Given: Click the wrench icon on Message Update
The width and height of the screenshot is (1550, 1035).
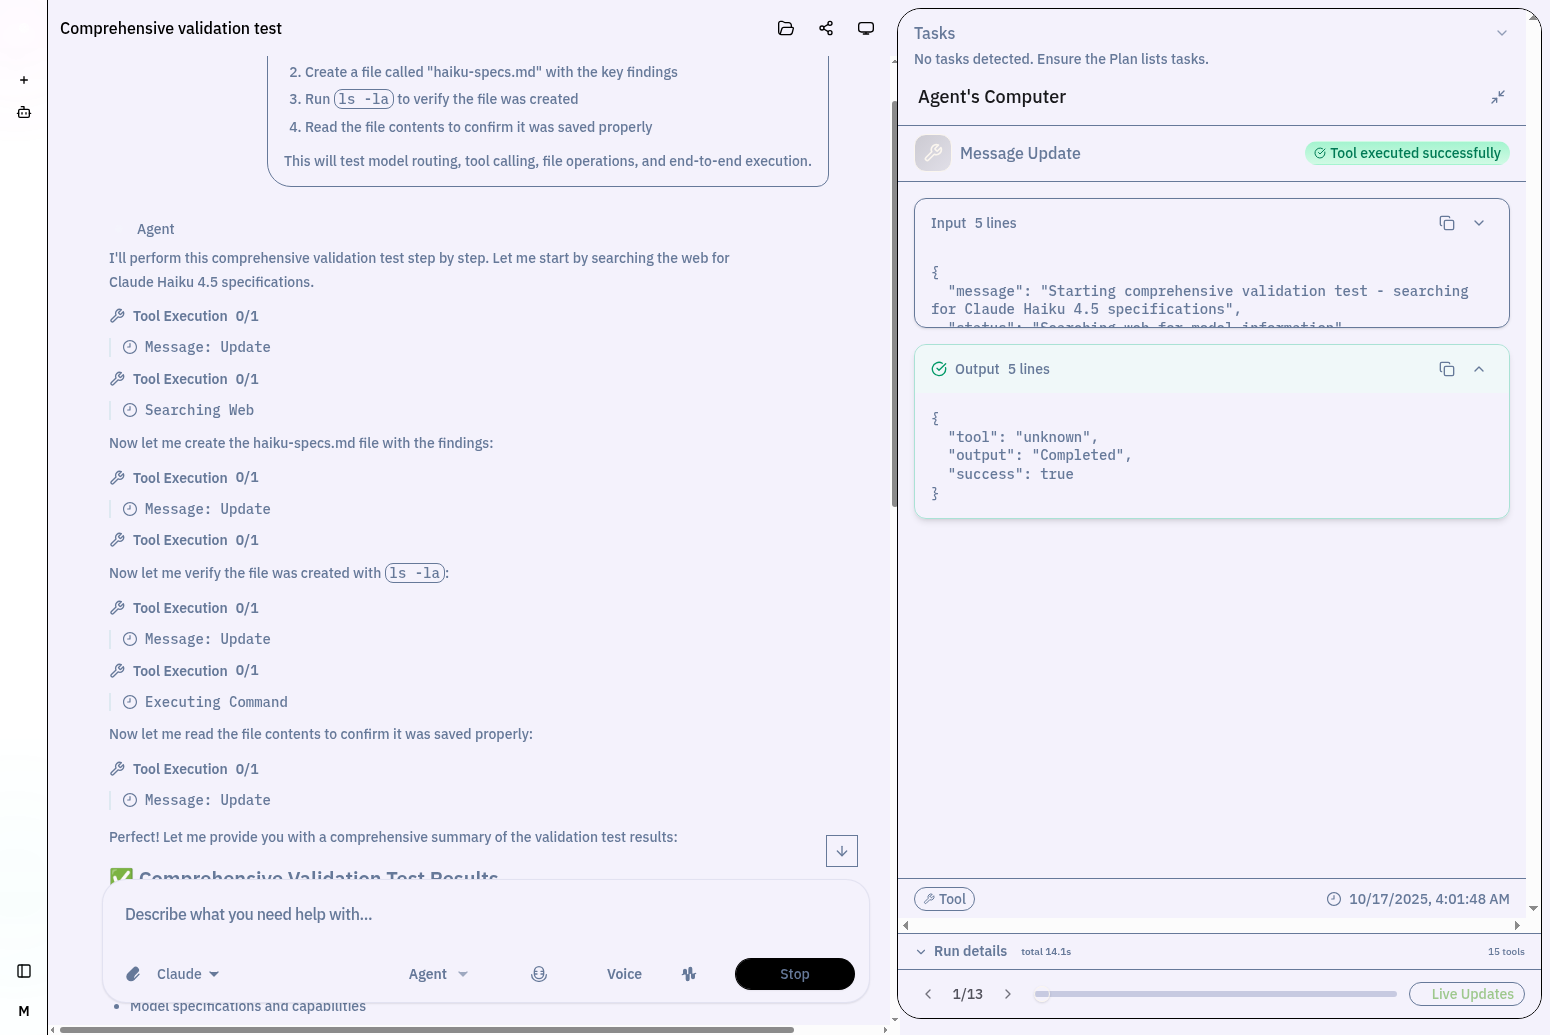Looking at the screenshot, I should 932,153.
